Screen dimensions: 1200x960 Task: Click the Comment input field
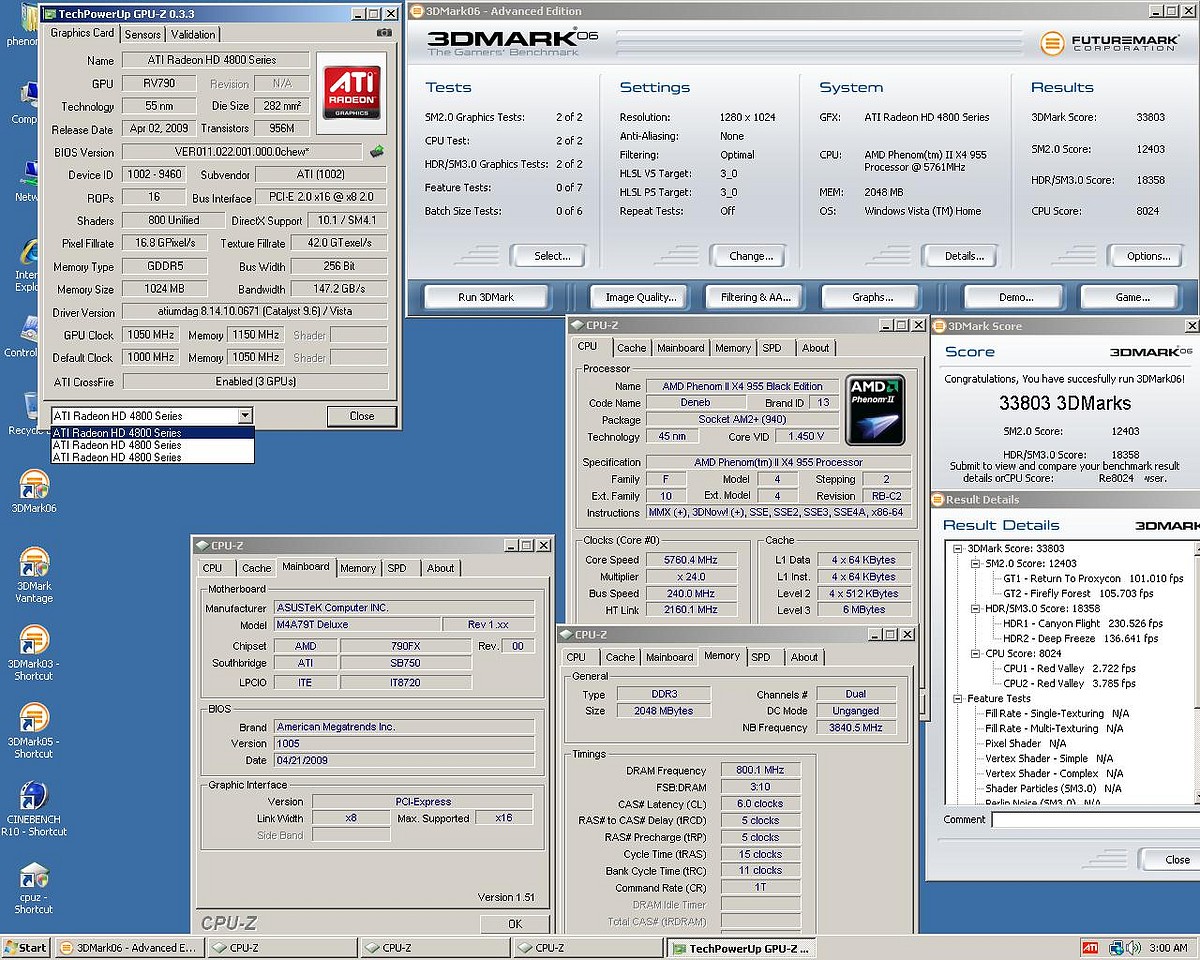[1095, 819]
